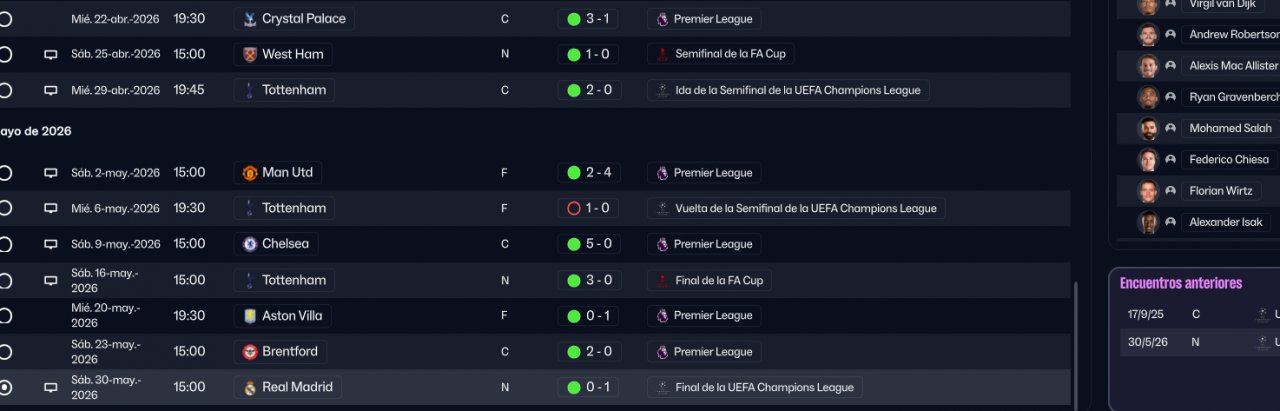Select the Real Madrid fixture radio button
Screen dimensions: 1280x411
point(5,388)
